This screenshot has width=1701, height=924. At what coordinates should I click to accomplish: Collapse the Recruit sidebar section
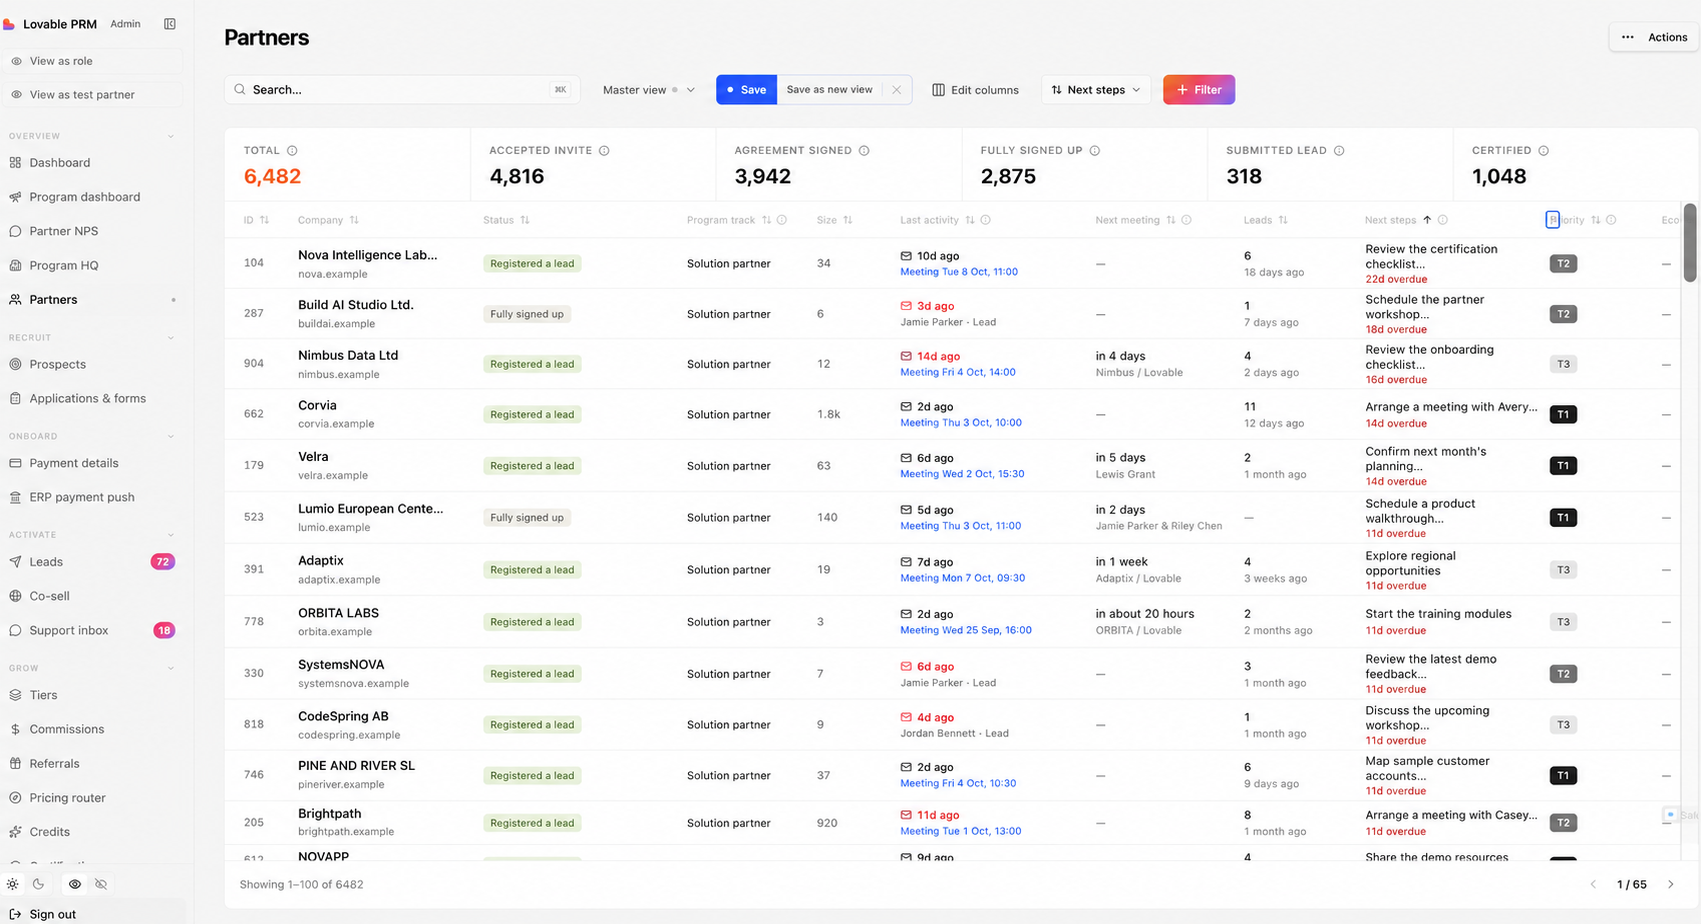(x=171, y=338)
